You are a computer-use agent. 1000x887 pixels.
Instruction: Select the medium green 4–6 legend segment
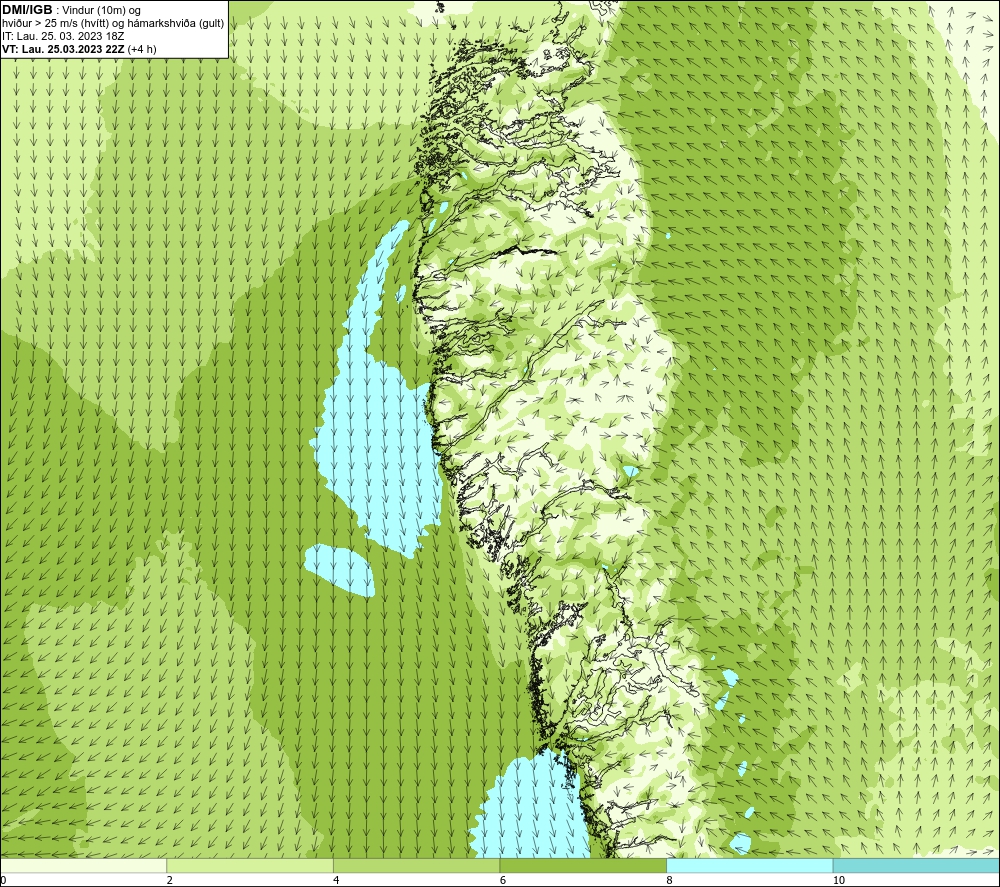tap(416, 865)
